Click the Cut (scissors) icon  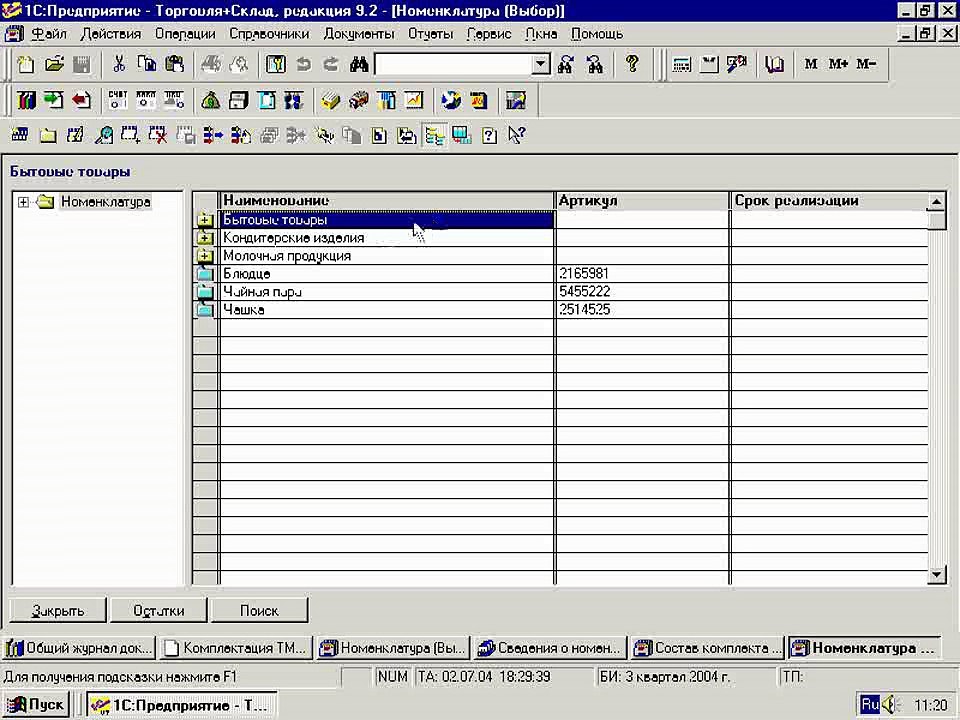point(119,64)
